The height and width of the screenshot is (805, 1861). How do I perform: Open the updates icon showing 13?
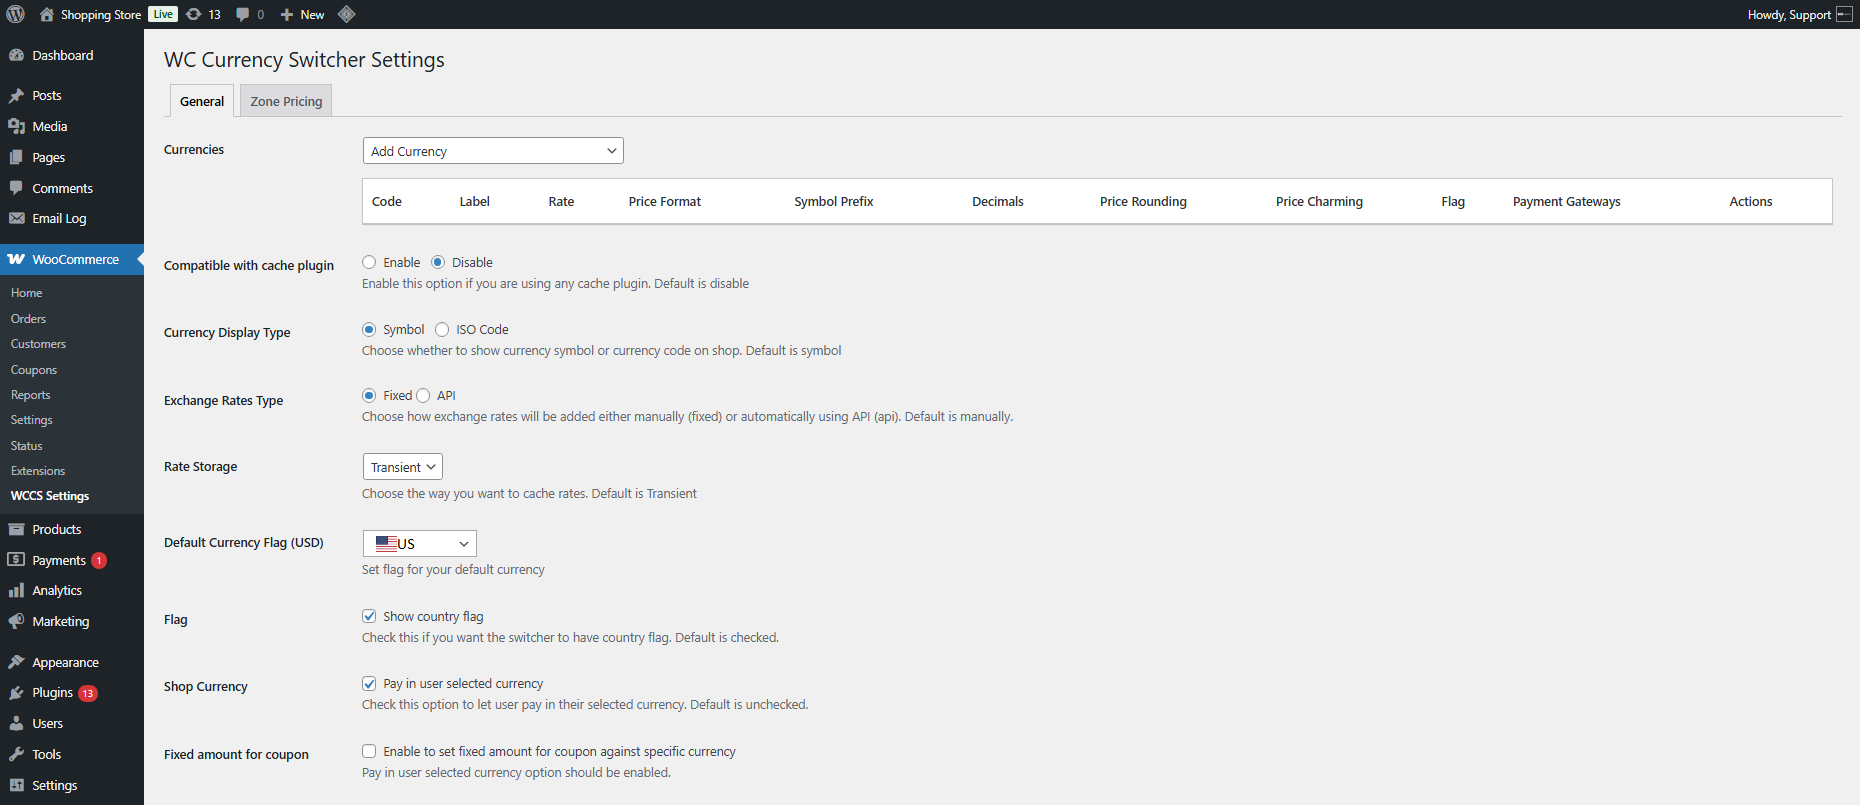(194, 14)
